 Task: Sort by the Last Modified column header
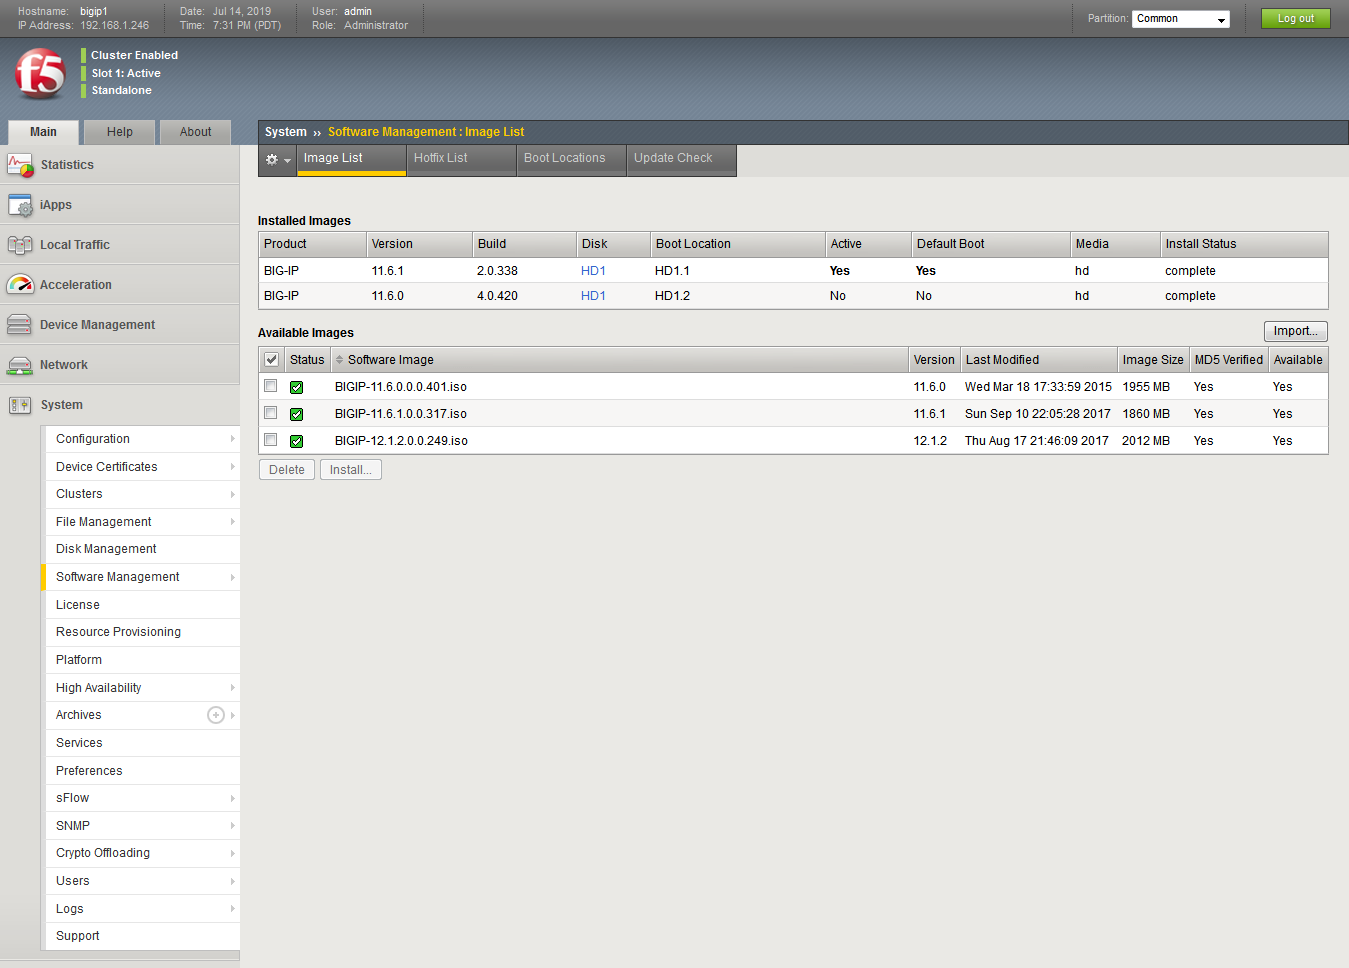point(1039,360)
